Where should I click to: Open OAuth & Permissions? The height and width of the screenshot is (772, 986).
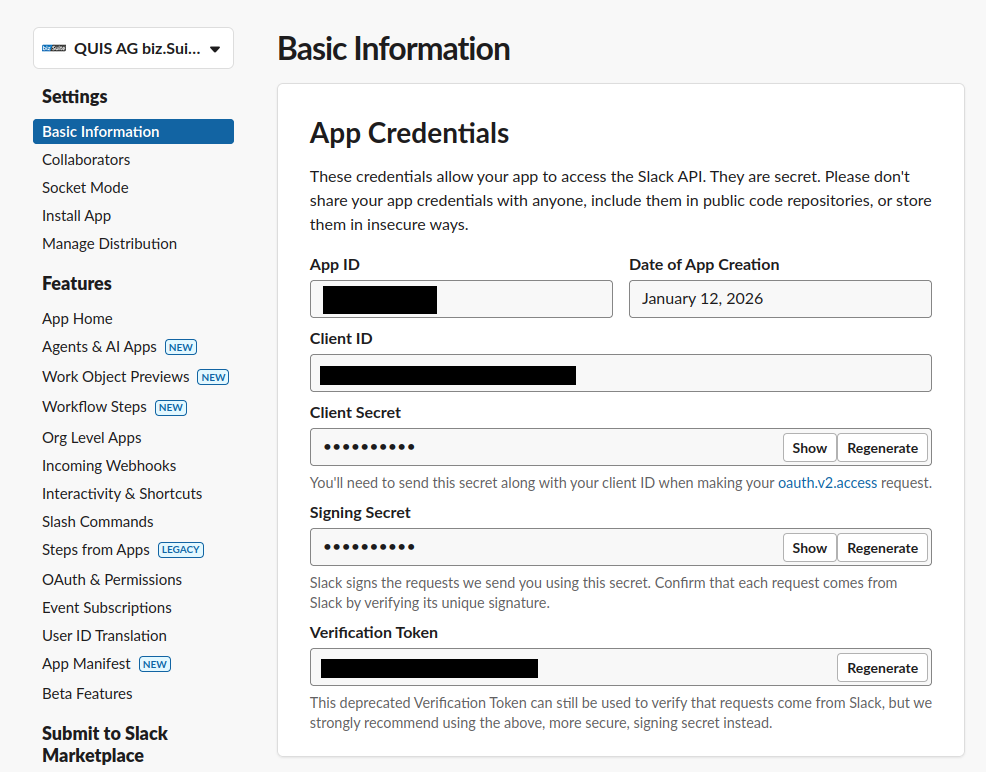pyautogui.click(x=112, y=579)
